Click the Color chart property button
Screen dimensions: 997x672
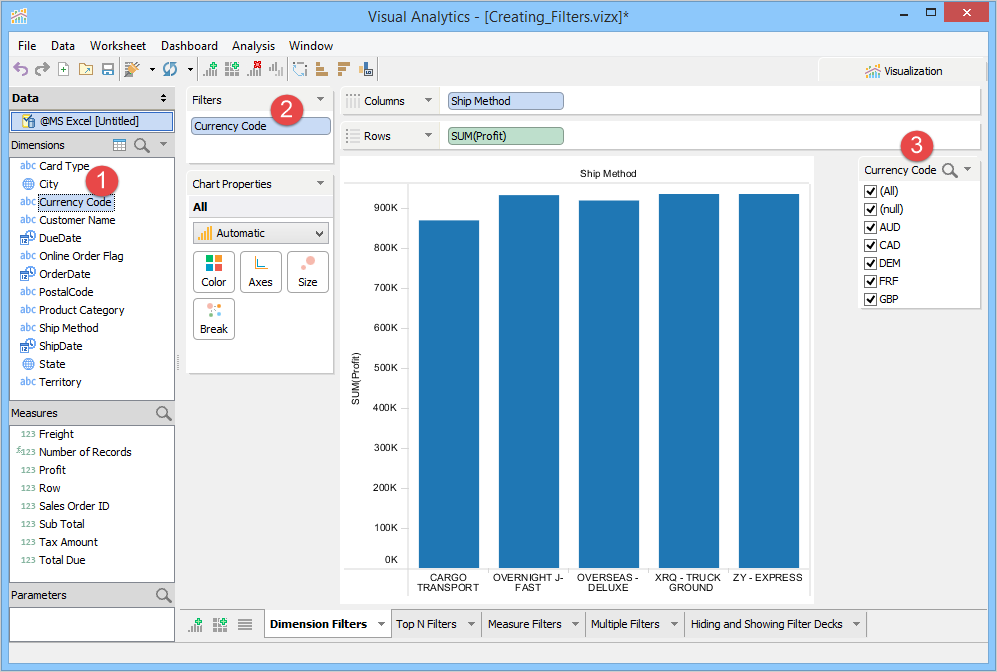click(214, 272)
